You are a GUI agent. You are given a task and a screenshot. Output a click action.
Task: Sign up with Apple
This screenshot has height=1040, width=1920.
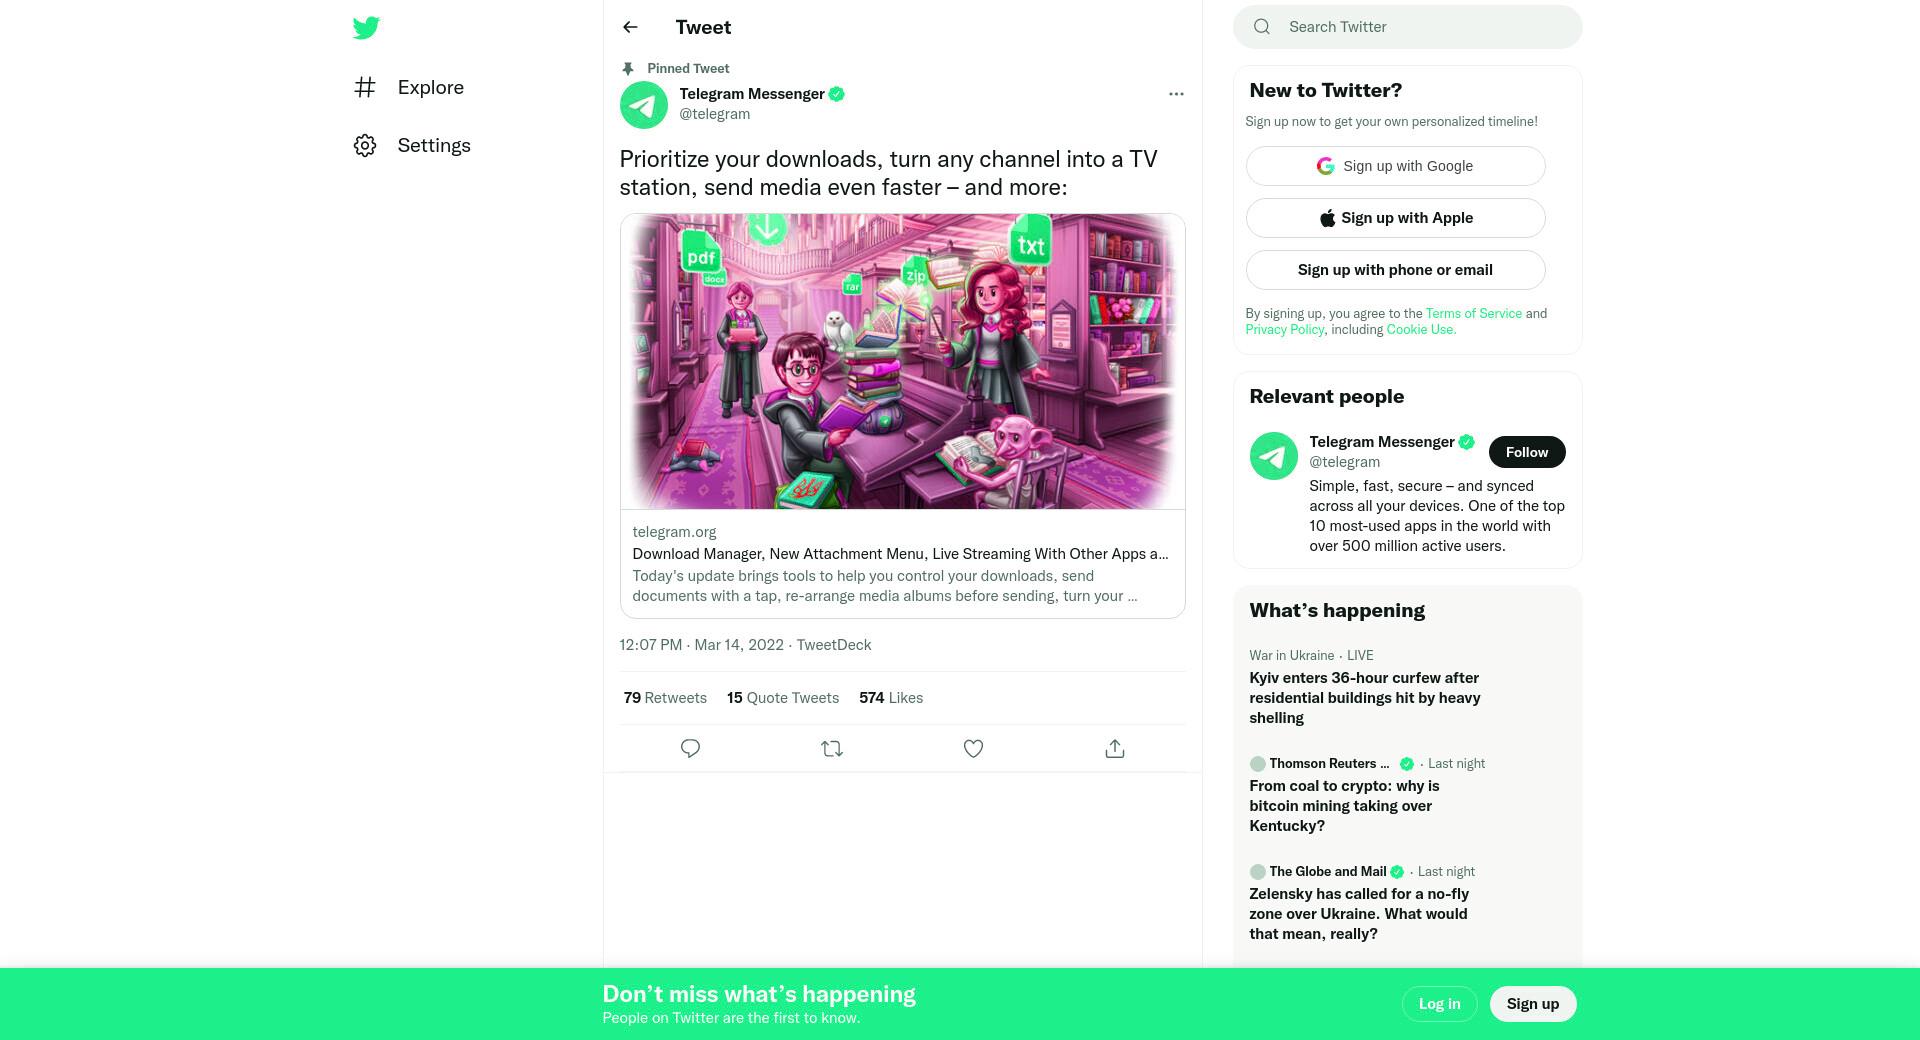(1396, 218)
